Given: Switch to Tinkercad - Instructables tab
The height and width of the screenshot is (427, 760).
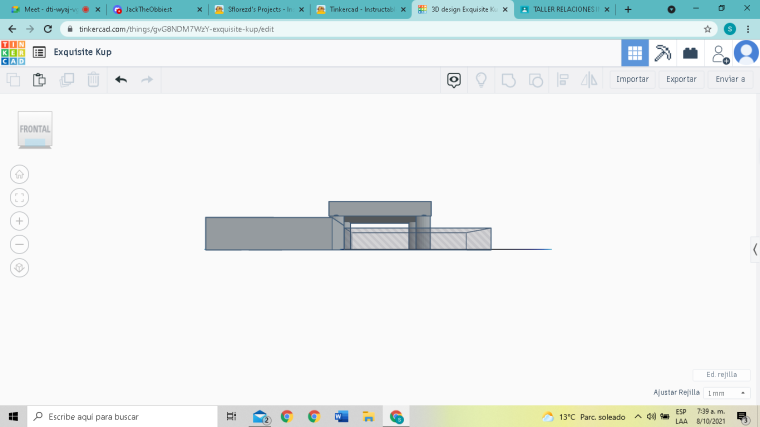Looking at the screenshot, I should pos(361,9).
